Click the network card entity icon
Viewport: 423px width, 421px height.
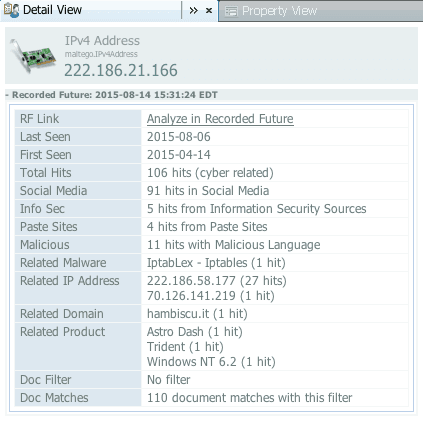[x=33, y=56]
